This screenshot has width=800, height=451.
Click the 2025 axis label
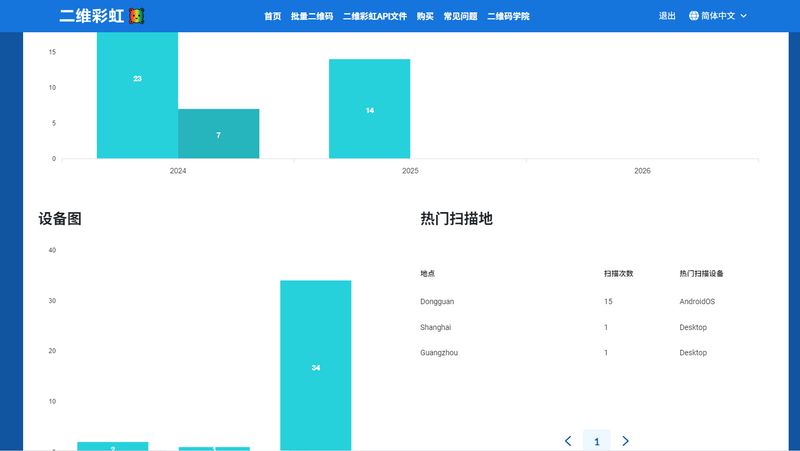coord(410,171)
